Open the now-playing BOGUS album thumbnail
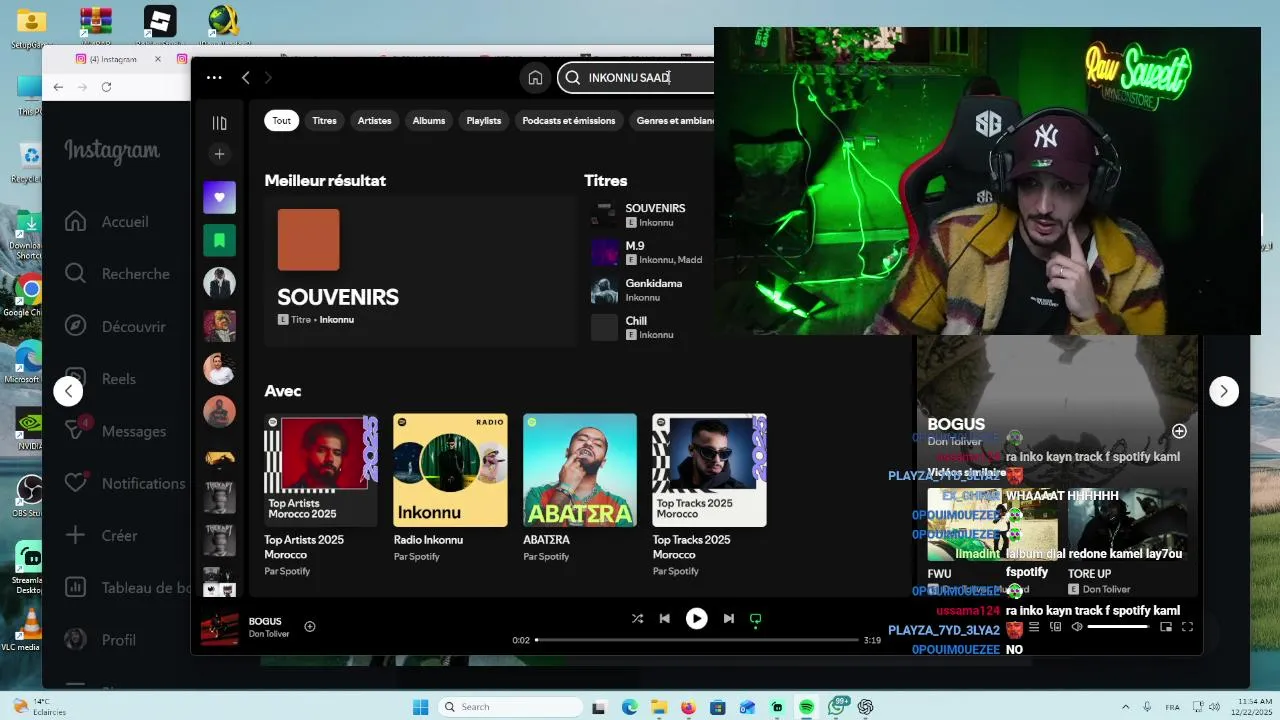Image resolution: width=1280 pixels, height=720 pixels. tap(220, 628)
